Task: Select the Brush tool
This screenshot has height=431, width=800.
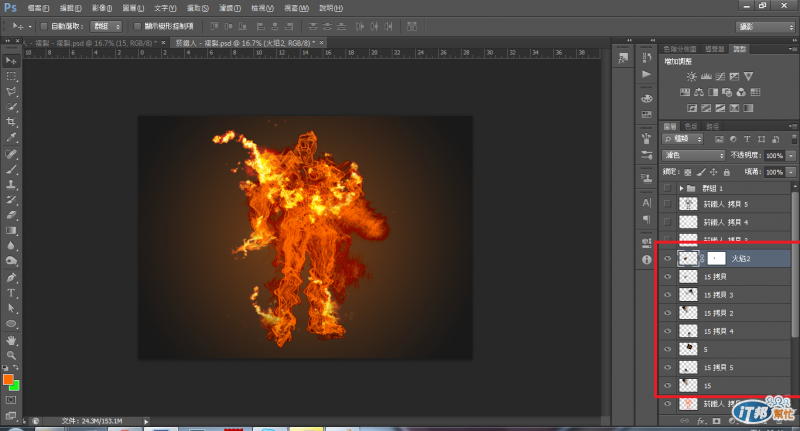Action: click(11, 169)
